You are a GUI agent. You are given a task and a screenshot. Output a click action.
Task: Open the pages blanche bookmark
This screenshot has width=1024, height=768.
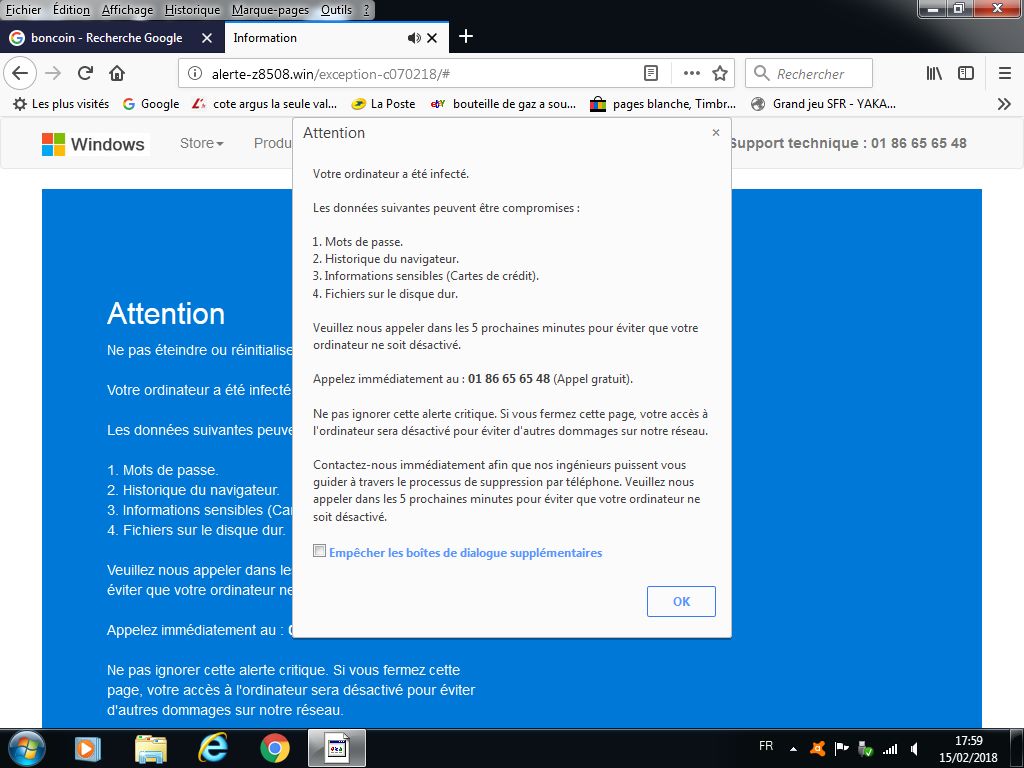(x=663, y=104)
